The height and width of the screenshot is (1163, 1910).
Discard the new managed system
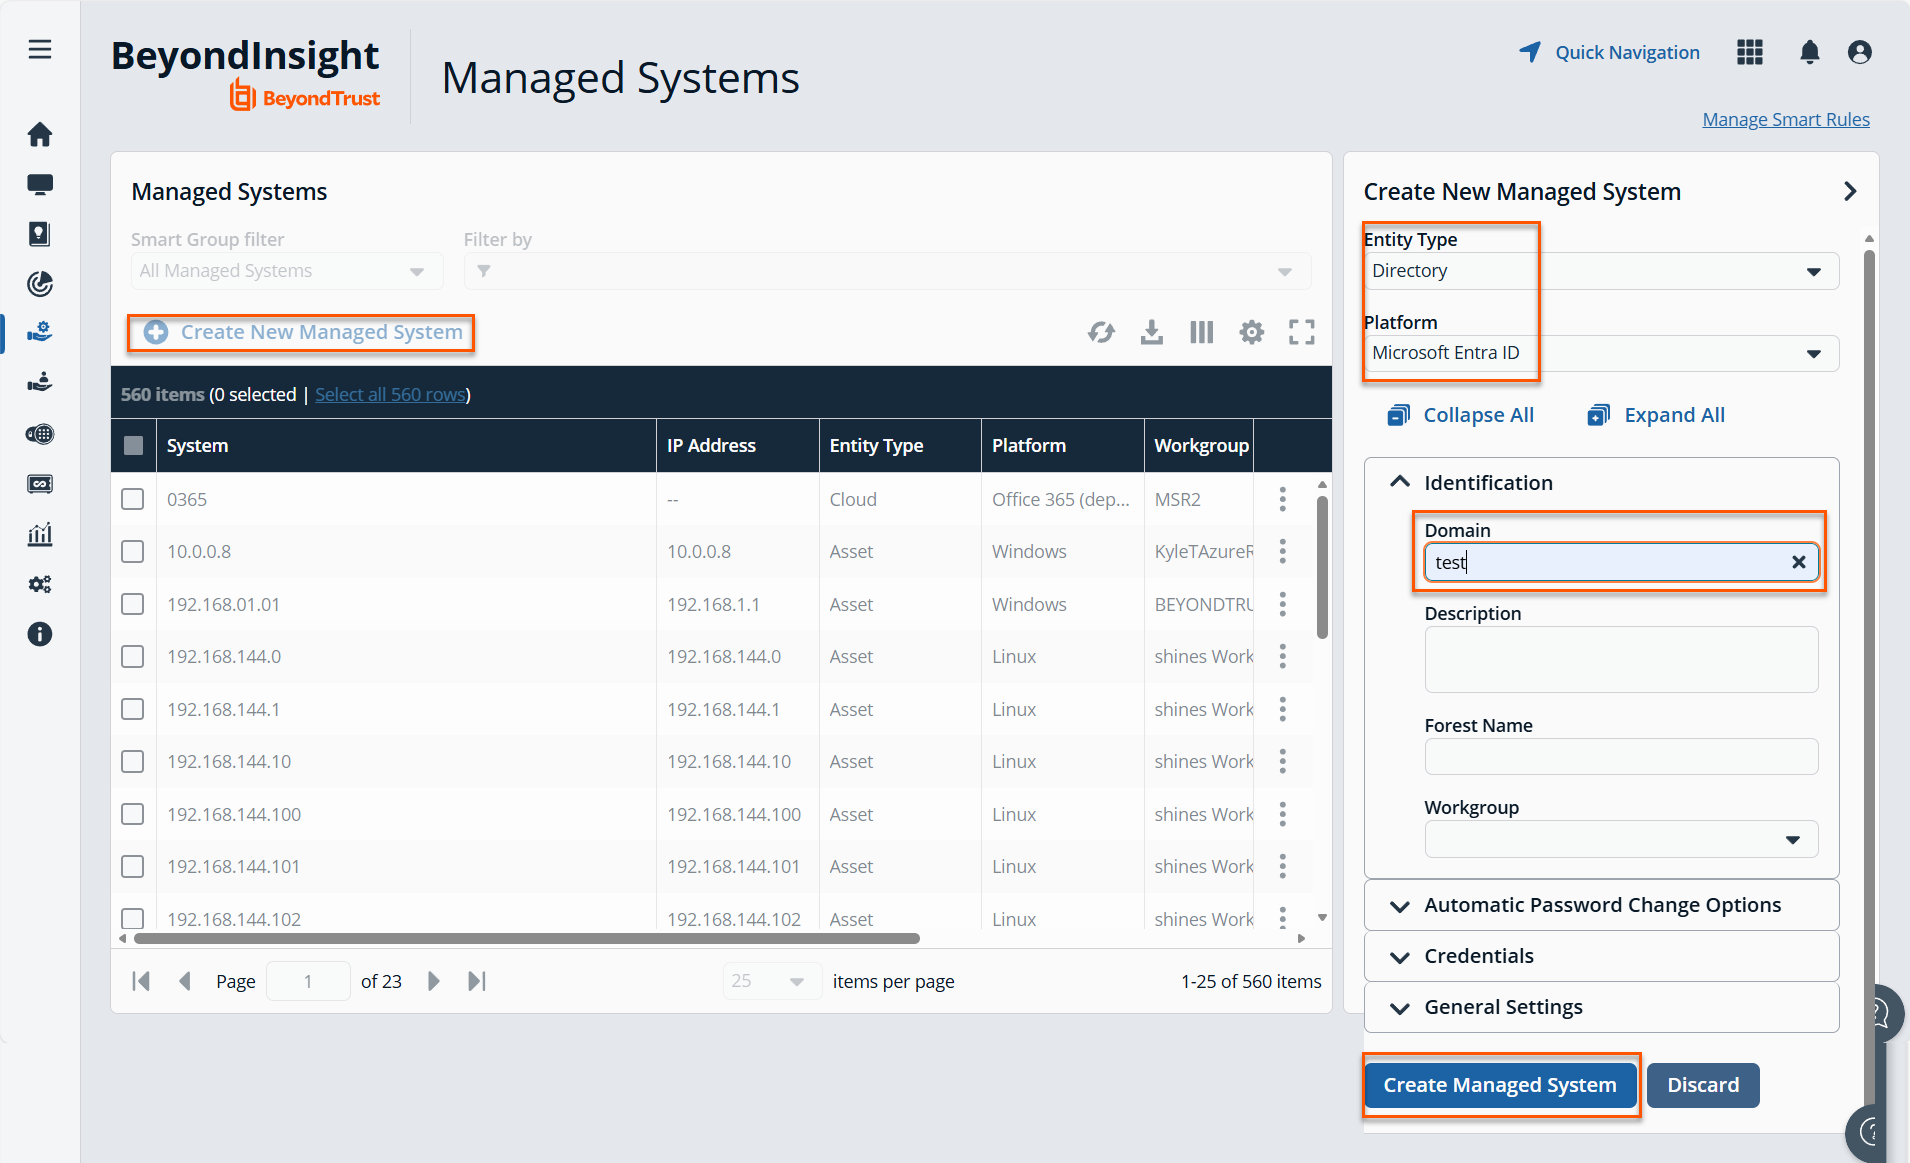coord(1703,1085)
